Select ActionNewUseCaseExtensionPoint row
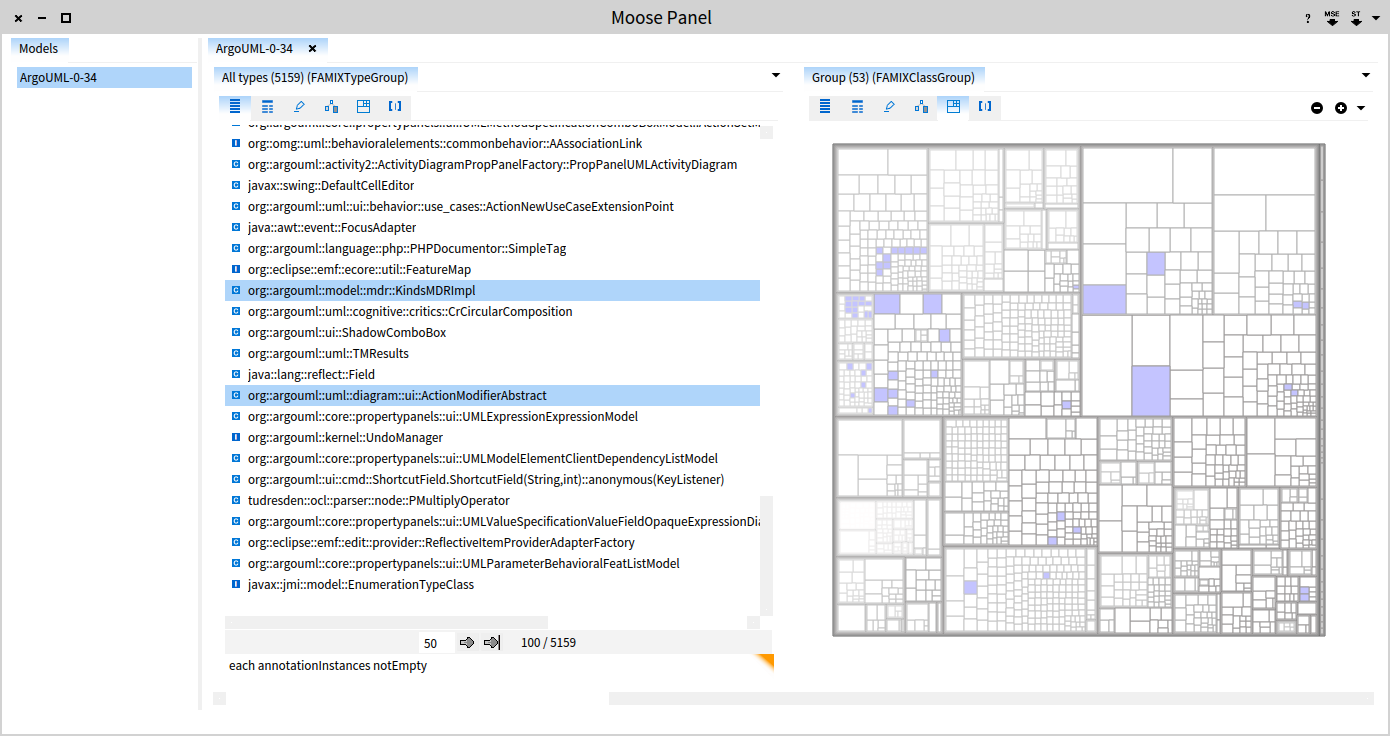The image size is (1390, 736). click(x=492, y=206)
